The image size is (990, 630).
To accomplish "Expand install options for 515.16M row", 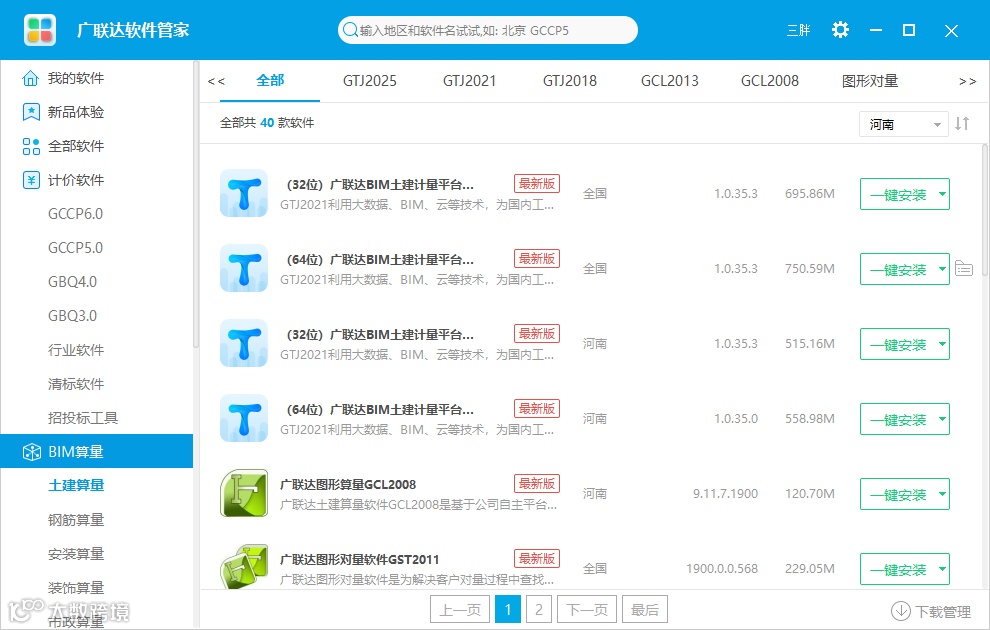I will [942, 344].
